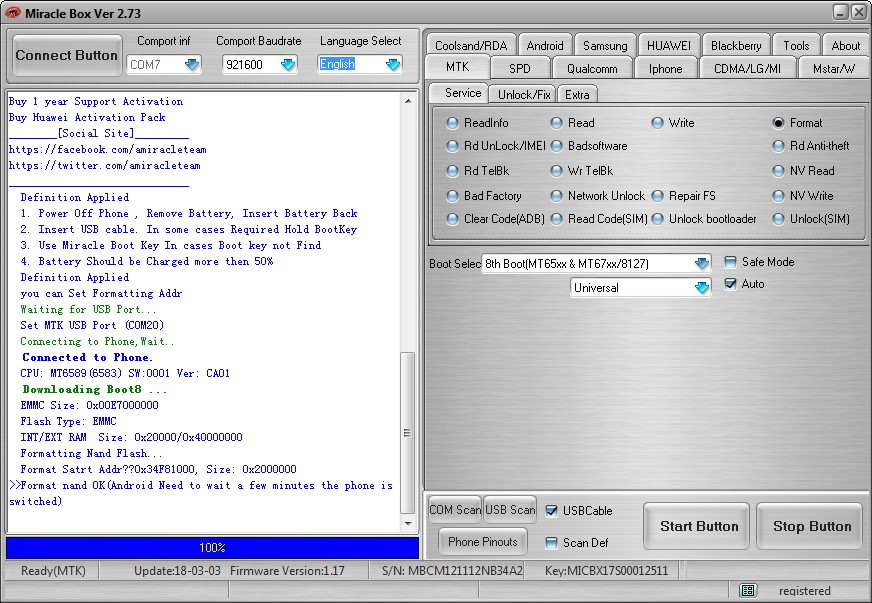Expand the Universal dropdown
Image resolution: width=872 pixels, height=603 pixels.
[x=702, y=288]
